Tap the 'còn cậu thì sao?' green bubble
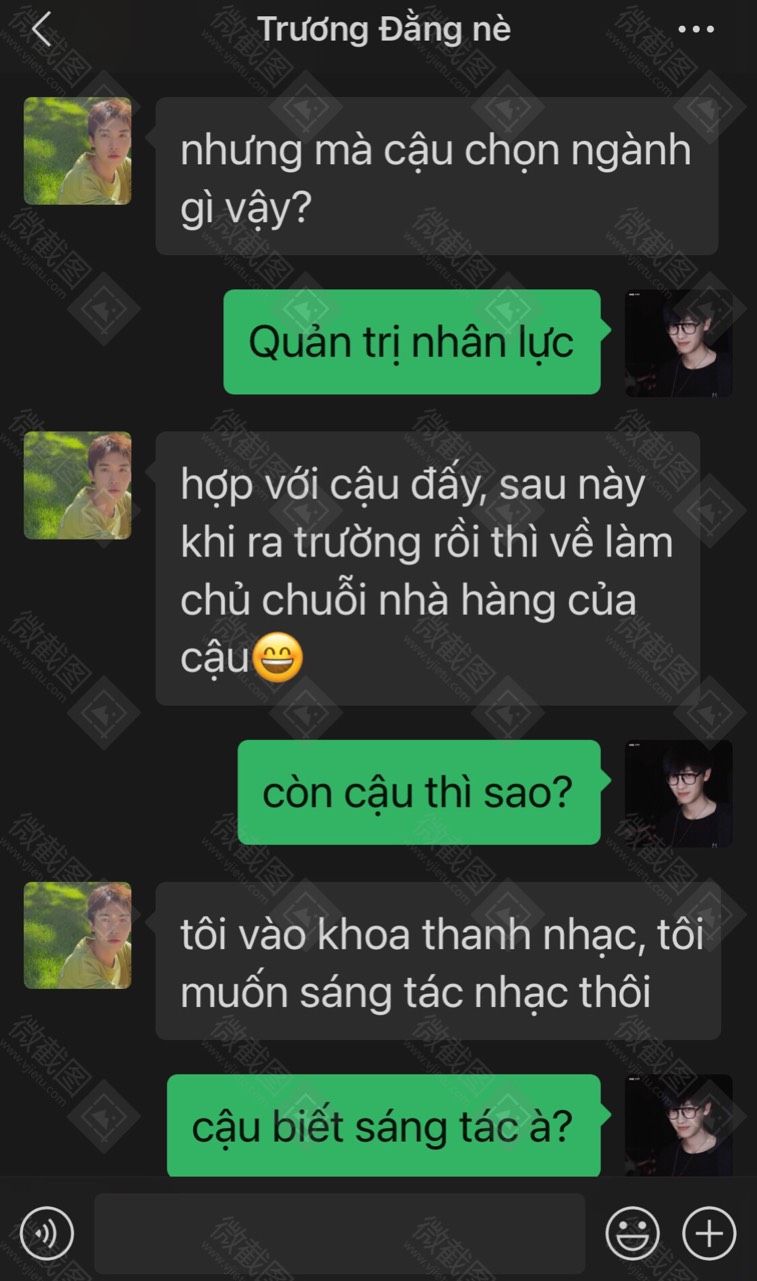 [x=418, y=792]
